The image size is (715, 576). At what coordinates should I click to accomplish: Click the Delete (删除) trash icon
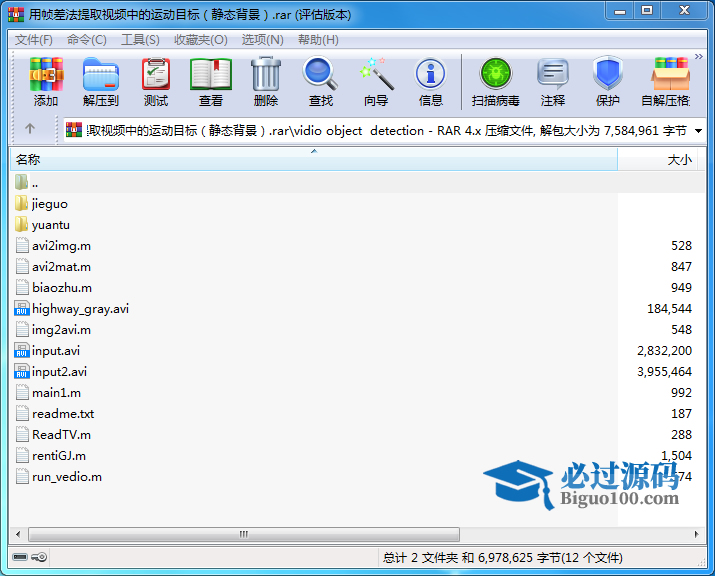pyautogui.click(x=266, y=81)
